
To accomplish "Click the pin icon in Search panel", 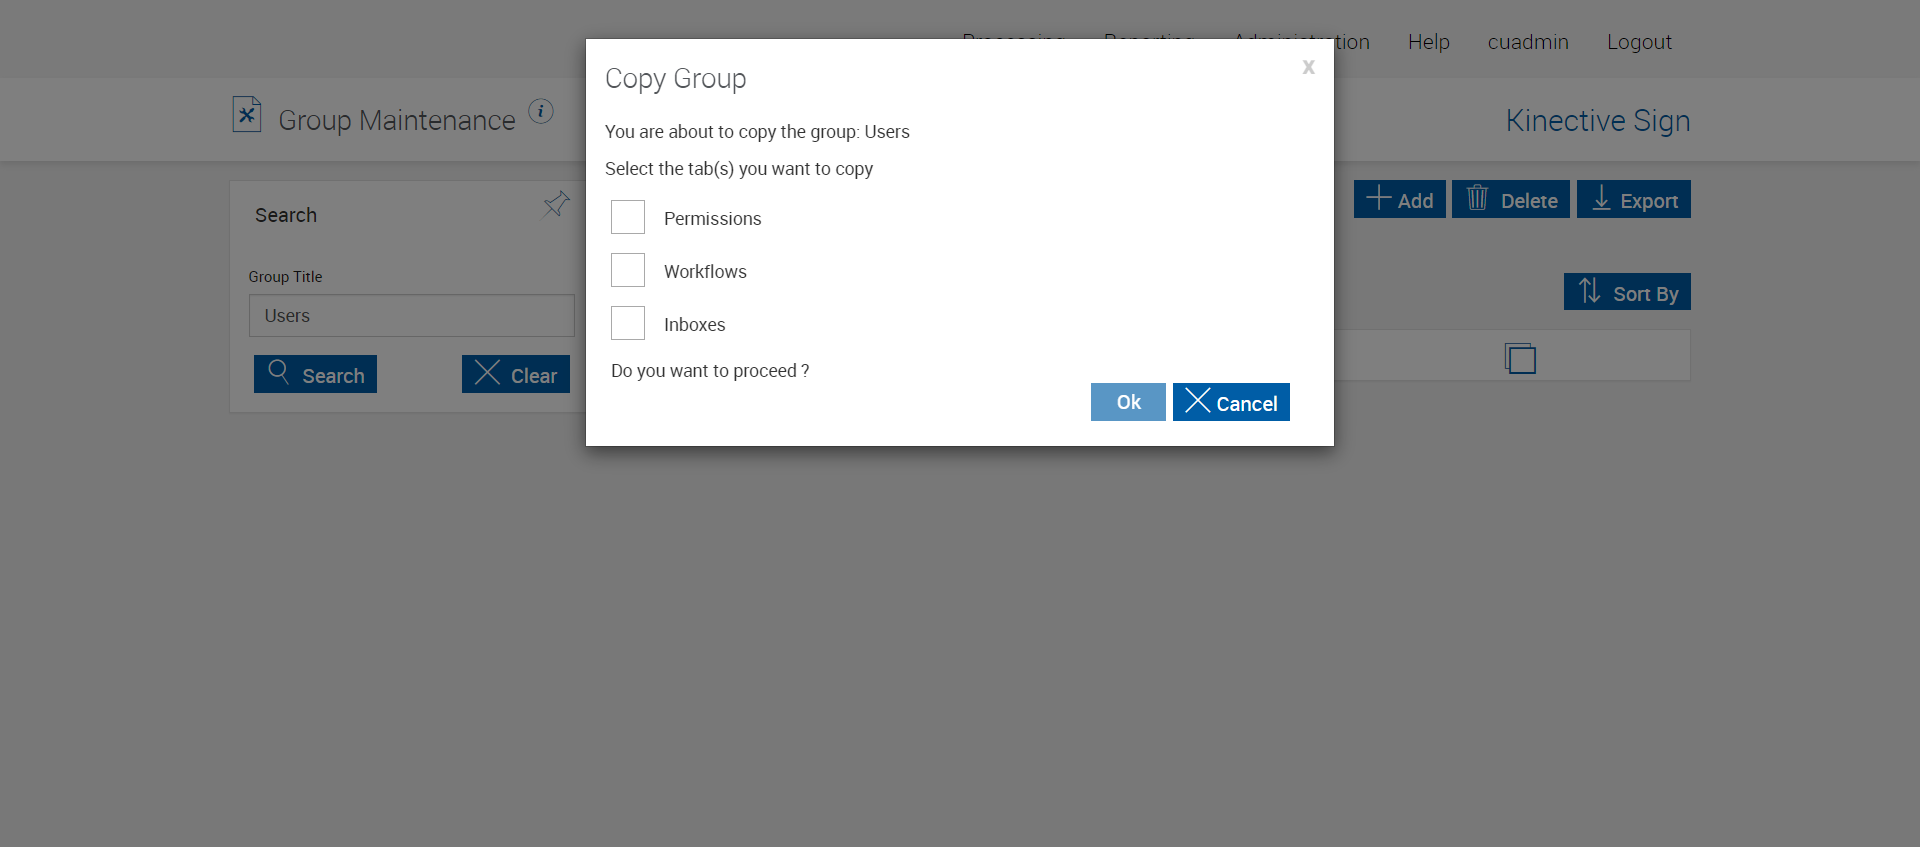I will coord(556,205).
